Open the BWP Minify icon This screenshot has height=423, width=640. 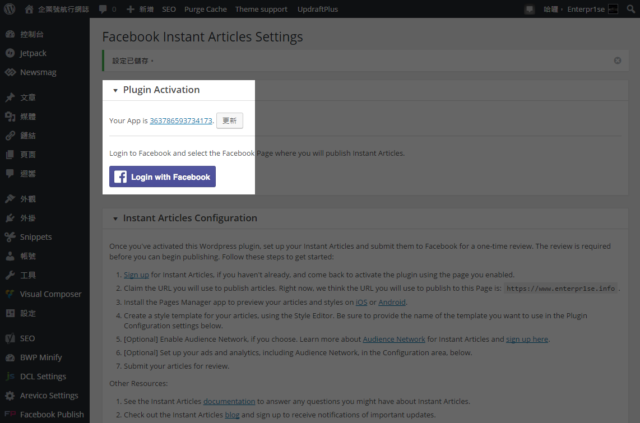click(x=10, y=357)
